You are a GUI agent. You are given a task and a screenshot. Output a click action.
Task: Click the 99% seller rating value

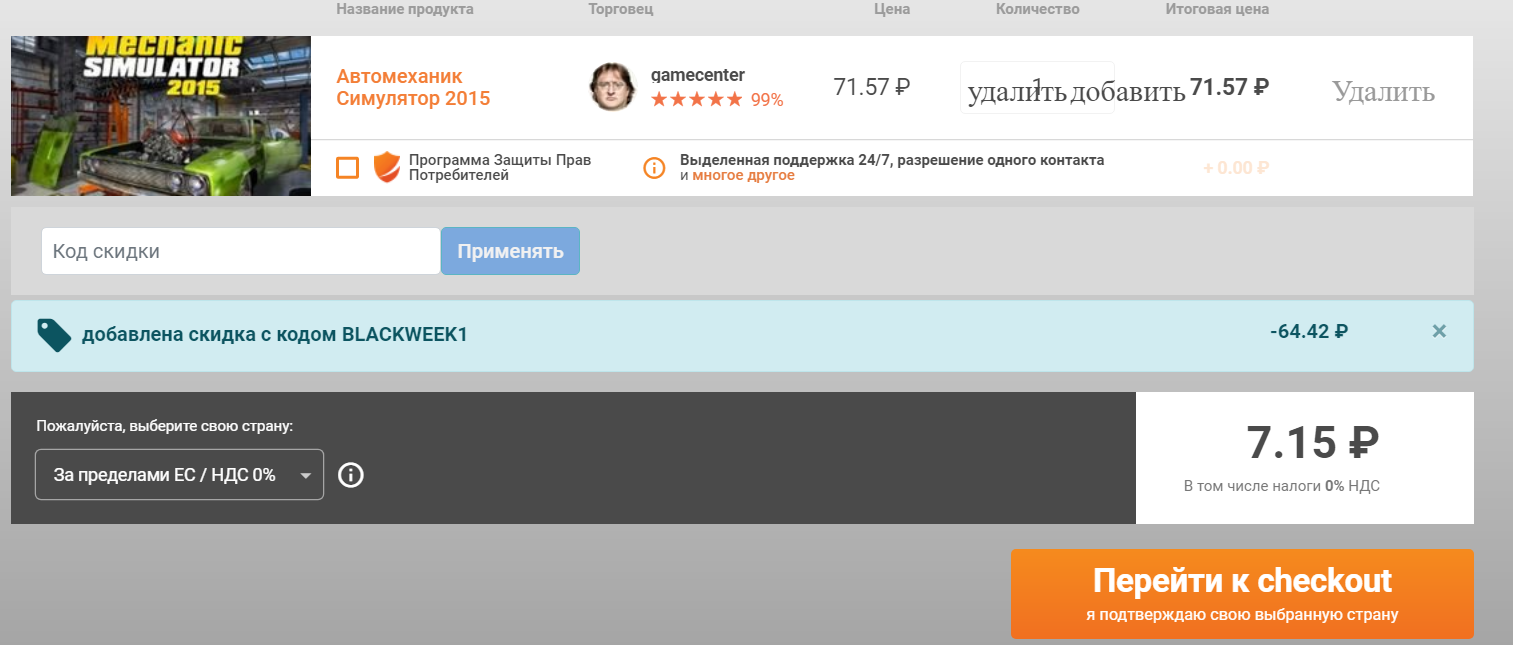pos(767,100)
